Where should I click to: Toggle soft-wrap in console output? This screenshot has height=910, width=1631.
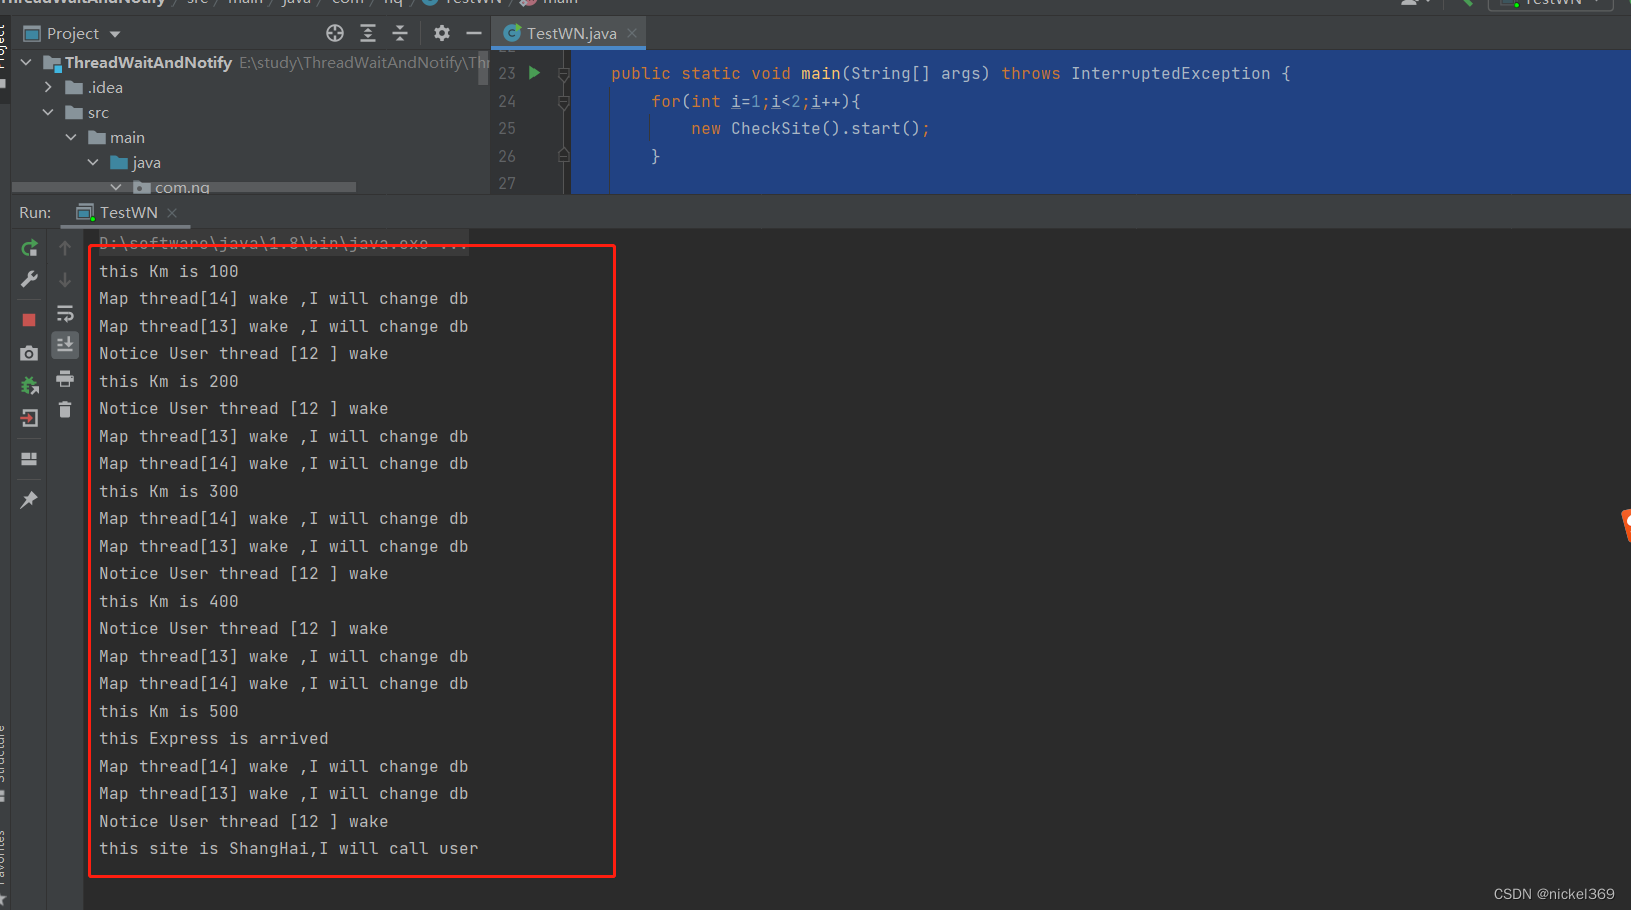pyautogui.click(x=65, y=313)
